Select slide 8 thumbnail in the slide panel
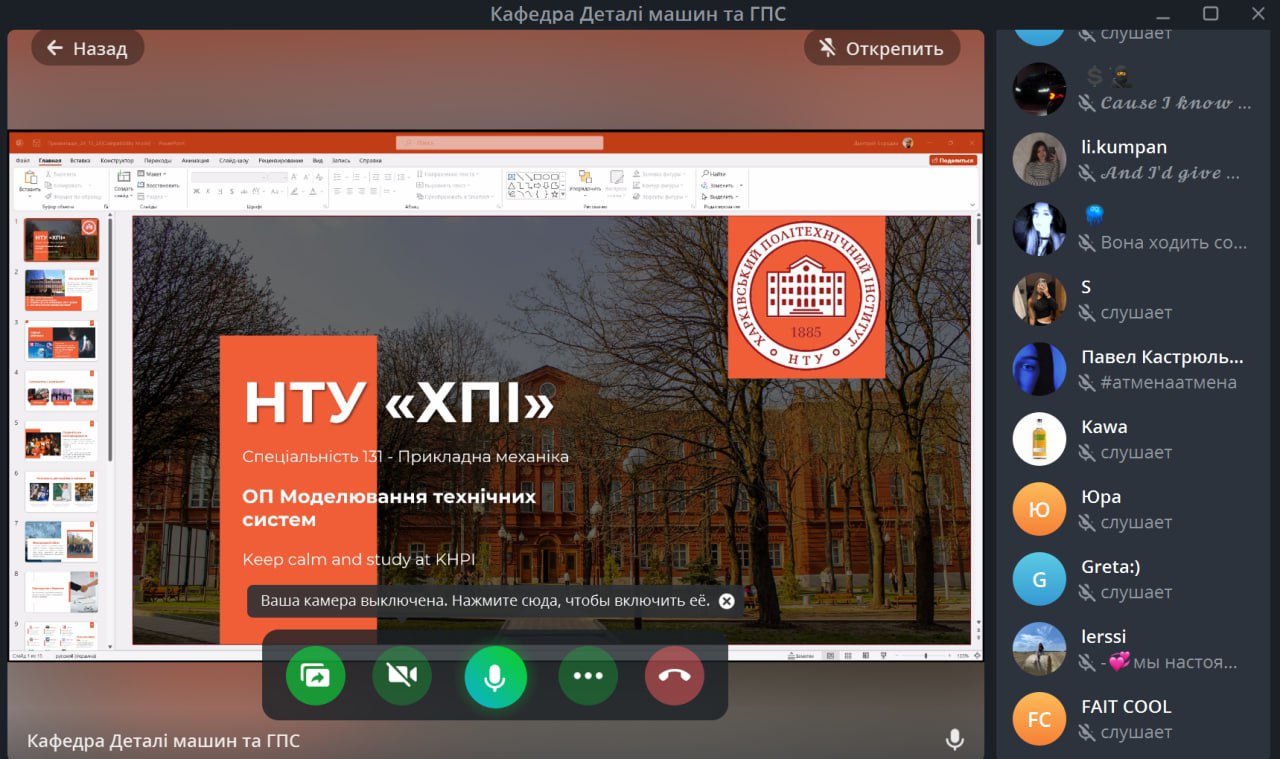The image size is (1280, 759). [x=62, y=592]
